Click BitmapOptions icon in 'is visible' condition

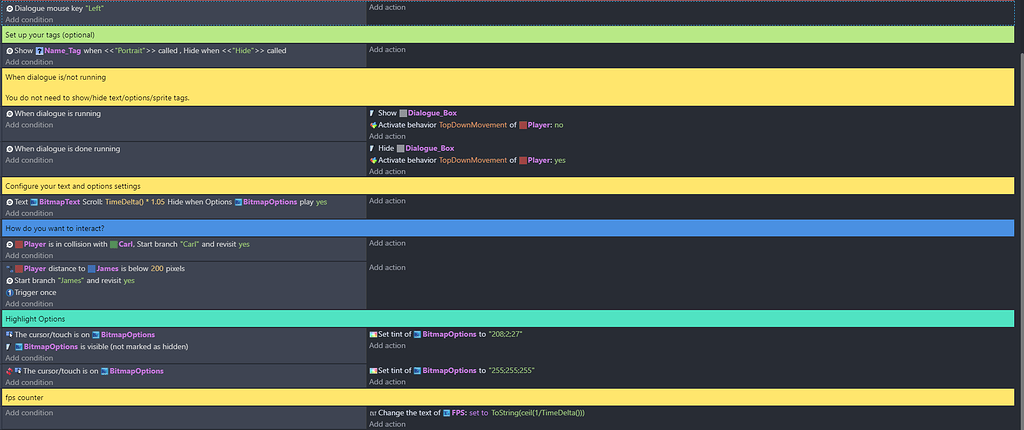pyautogui.click(x=19, y=346)
